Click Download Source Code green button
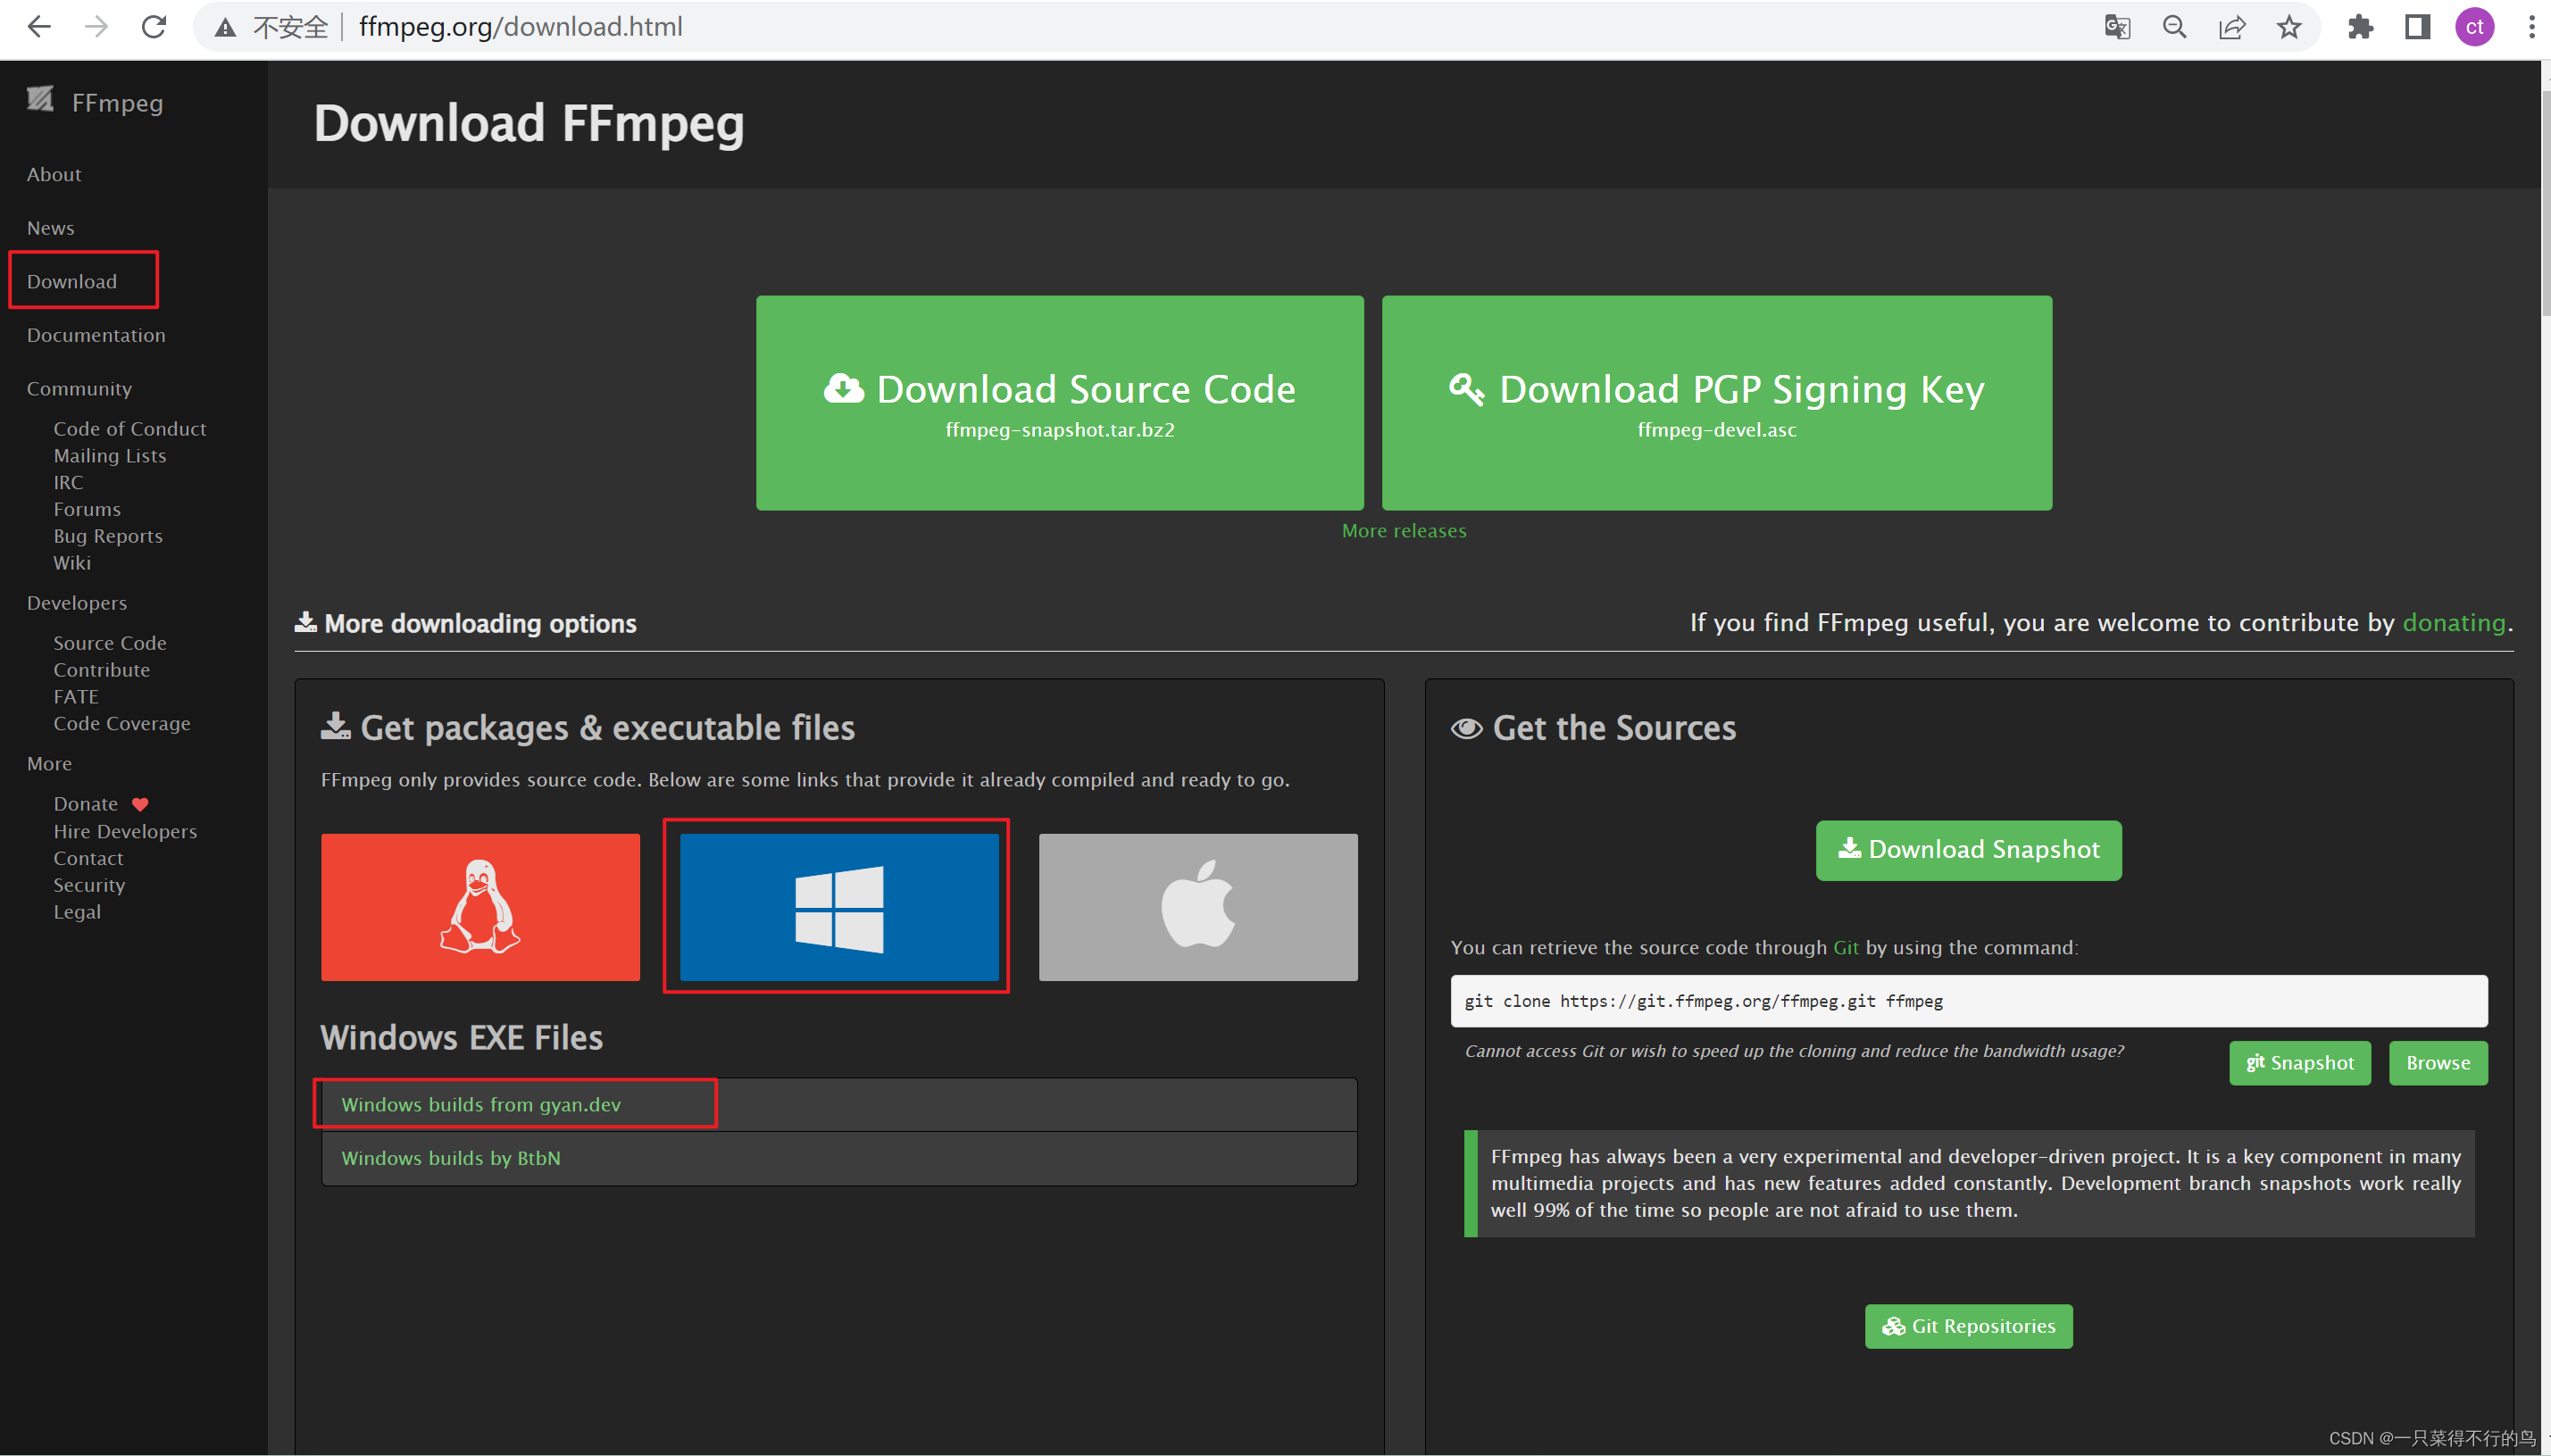 pyautogui.click(x=1059, y=402)
